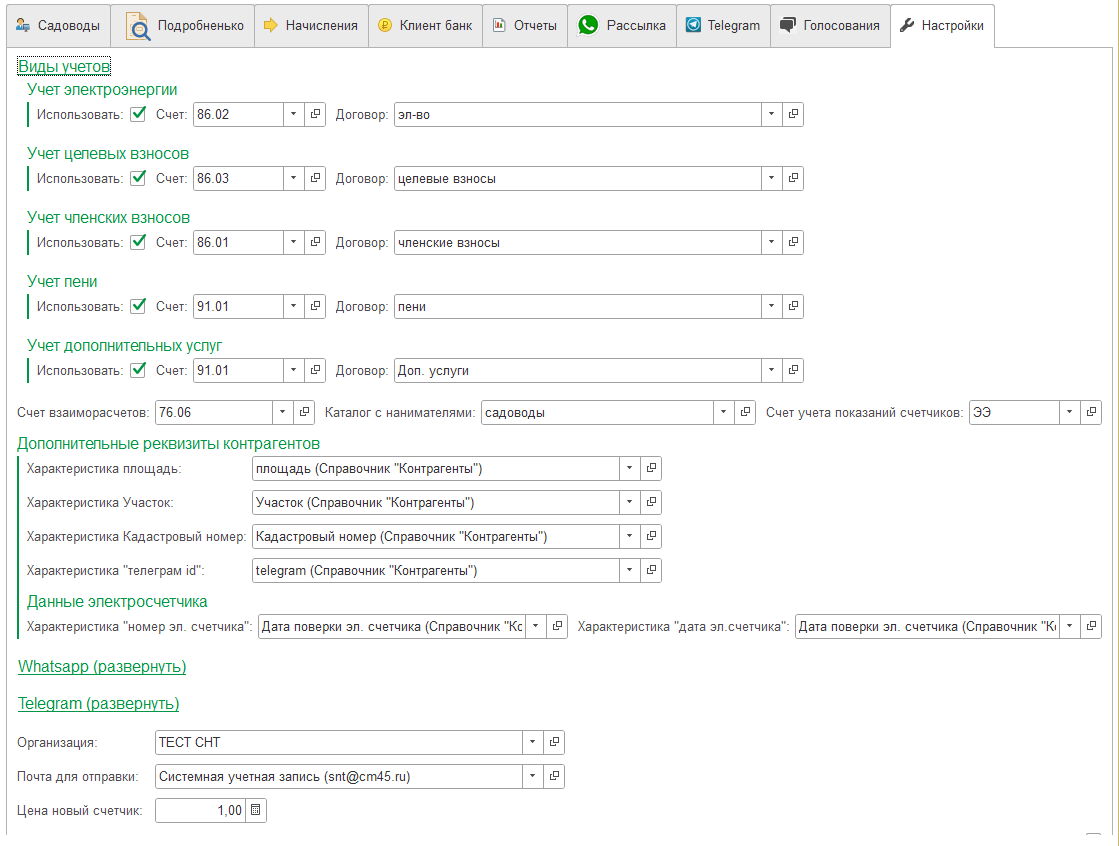
Task: Click open icon next to account 86.02
Action: coord(315,115)
